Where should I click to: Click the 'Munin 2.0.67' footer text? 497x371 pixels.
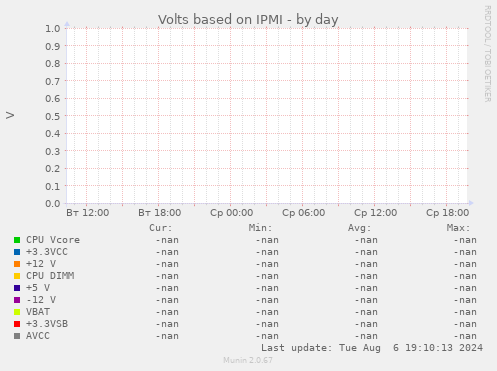(x=248, y=360)
